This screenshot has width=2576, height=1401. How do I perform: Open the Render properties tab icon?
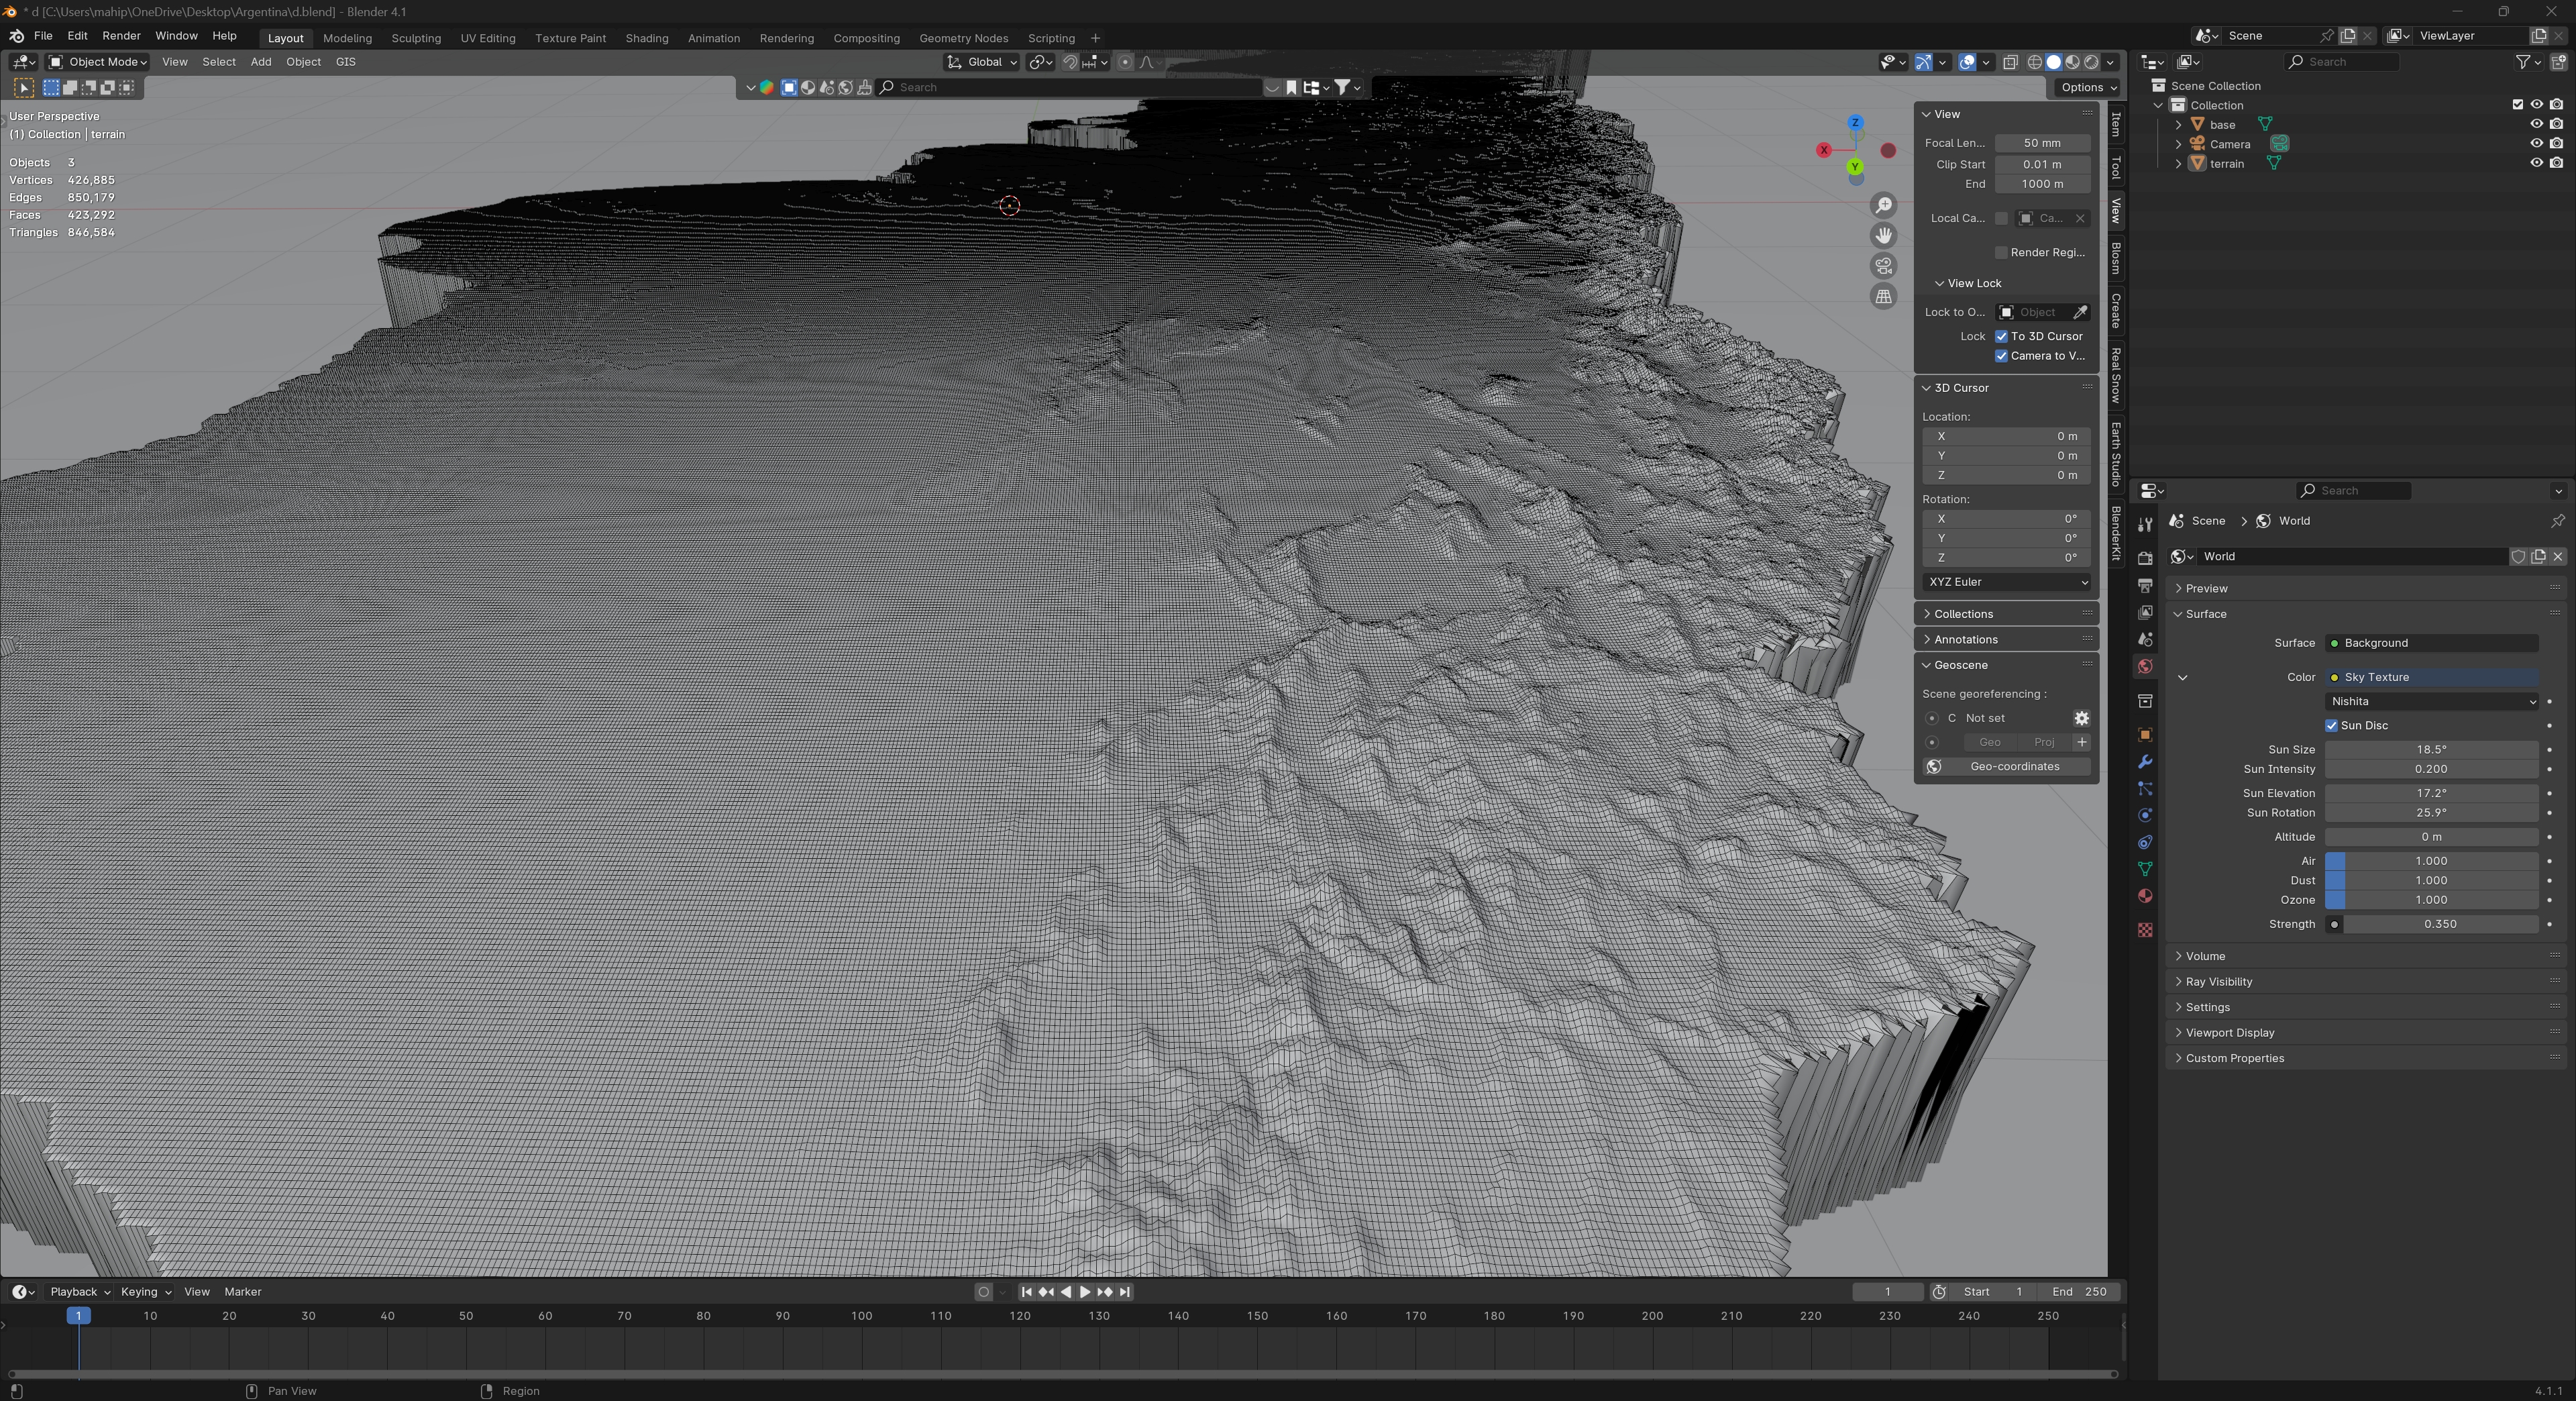2145,558
